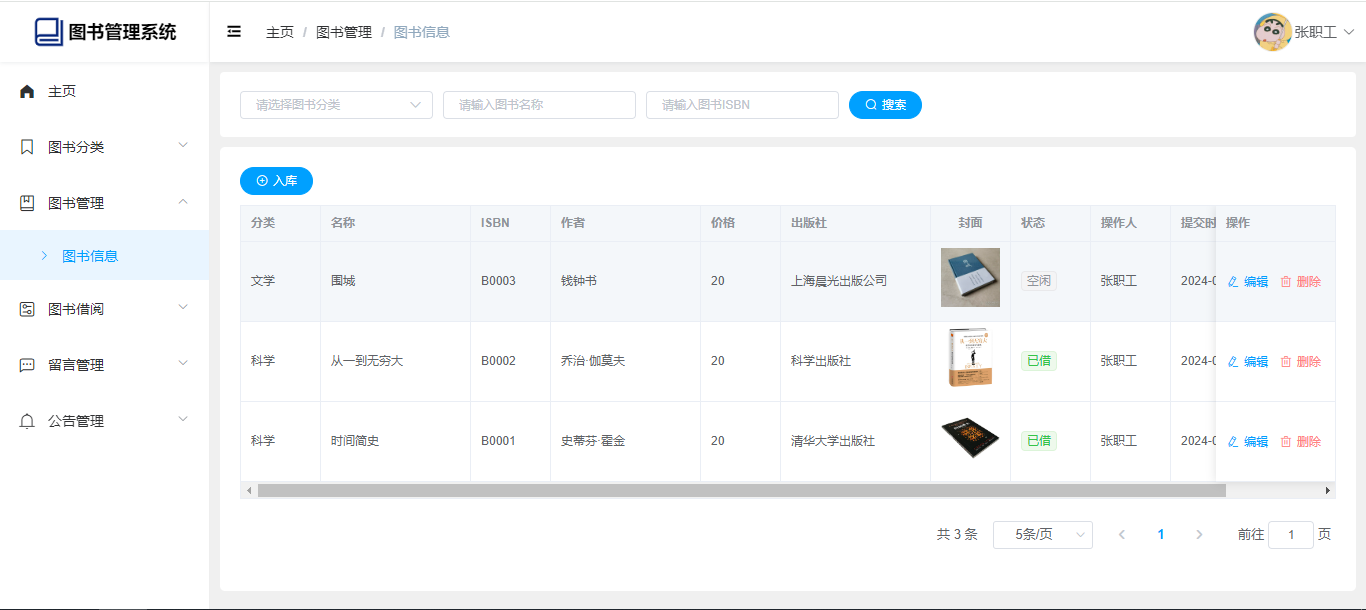The image size is (1366, 610).
Task: Go to 主页 in the breadcrumb
Action: point(279,32)
